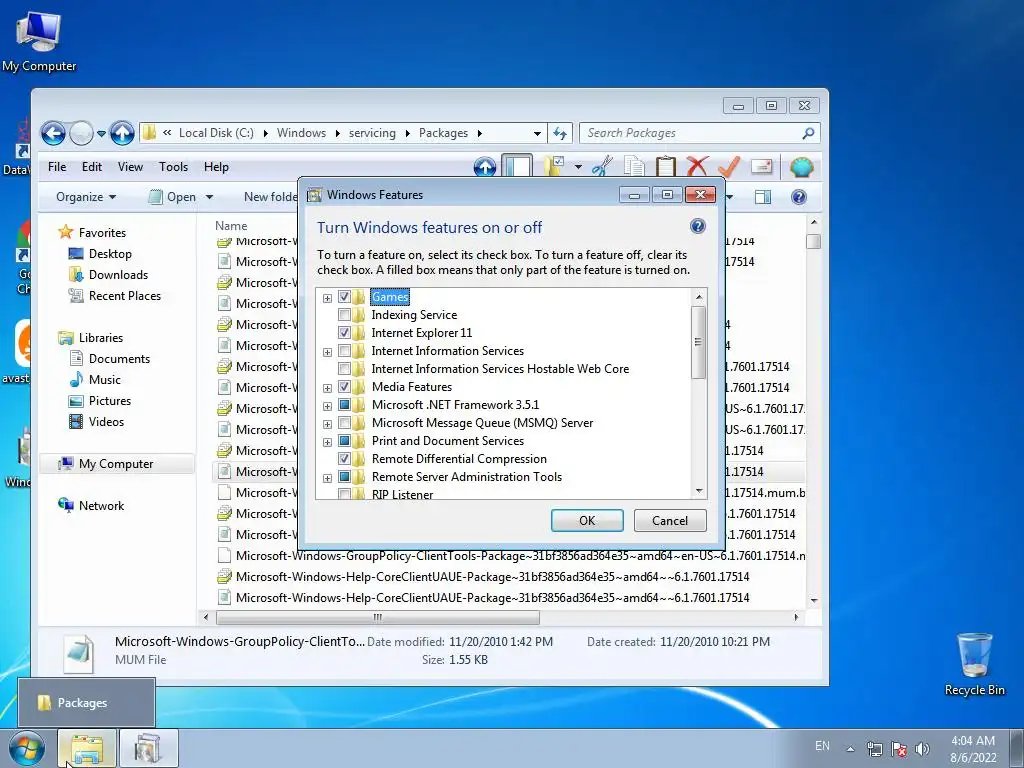Click the Explorer file list vertical scrollbar thumb
The image size is (1024, 768).
click(x=813, y=242)
